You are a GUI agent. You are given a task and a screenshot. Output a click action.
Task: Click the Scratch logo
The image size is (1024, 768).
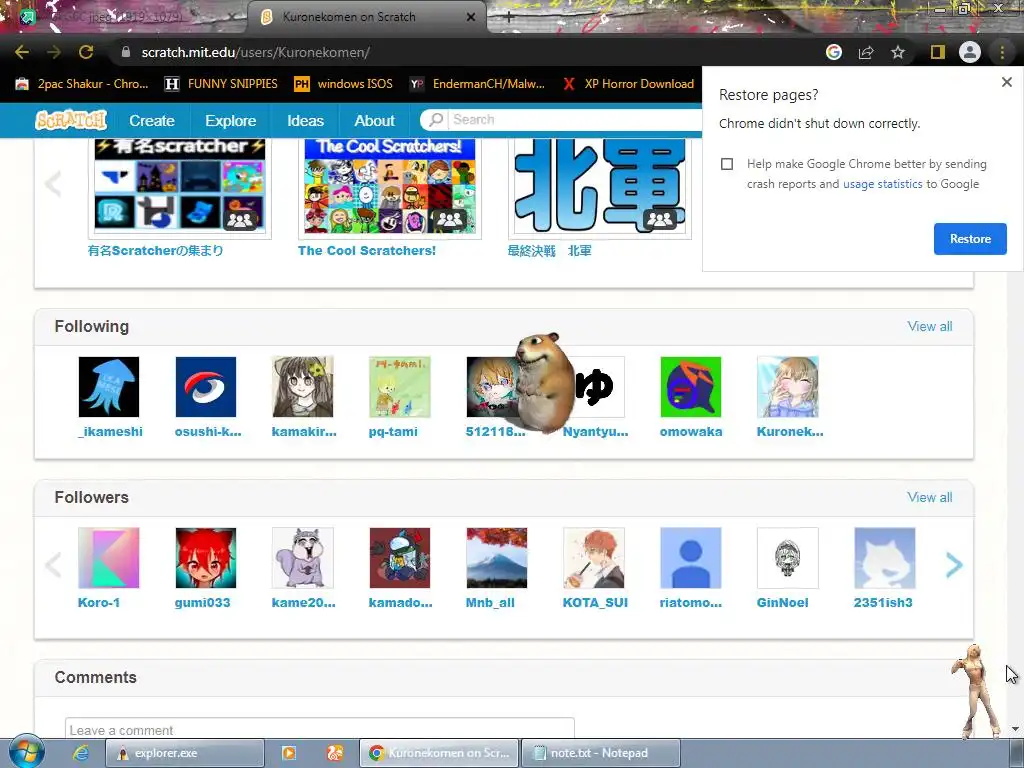click(71, 120)
